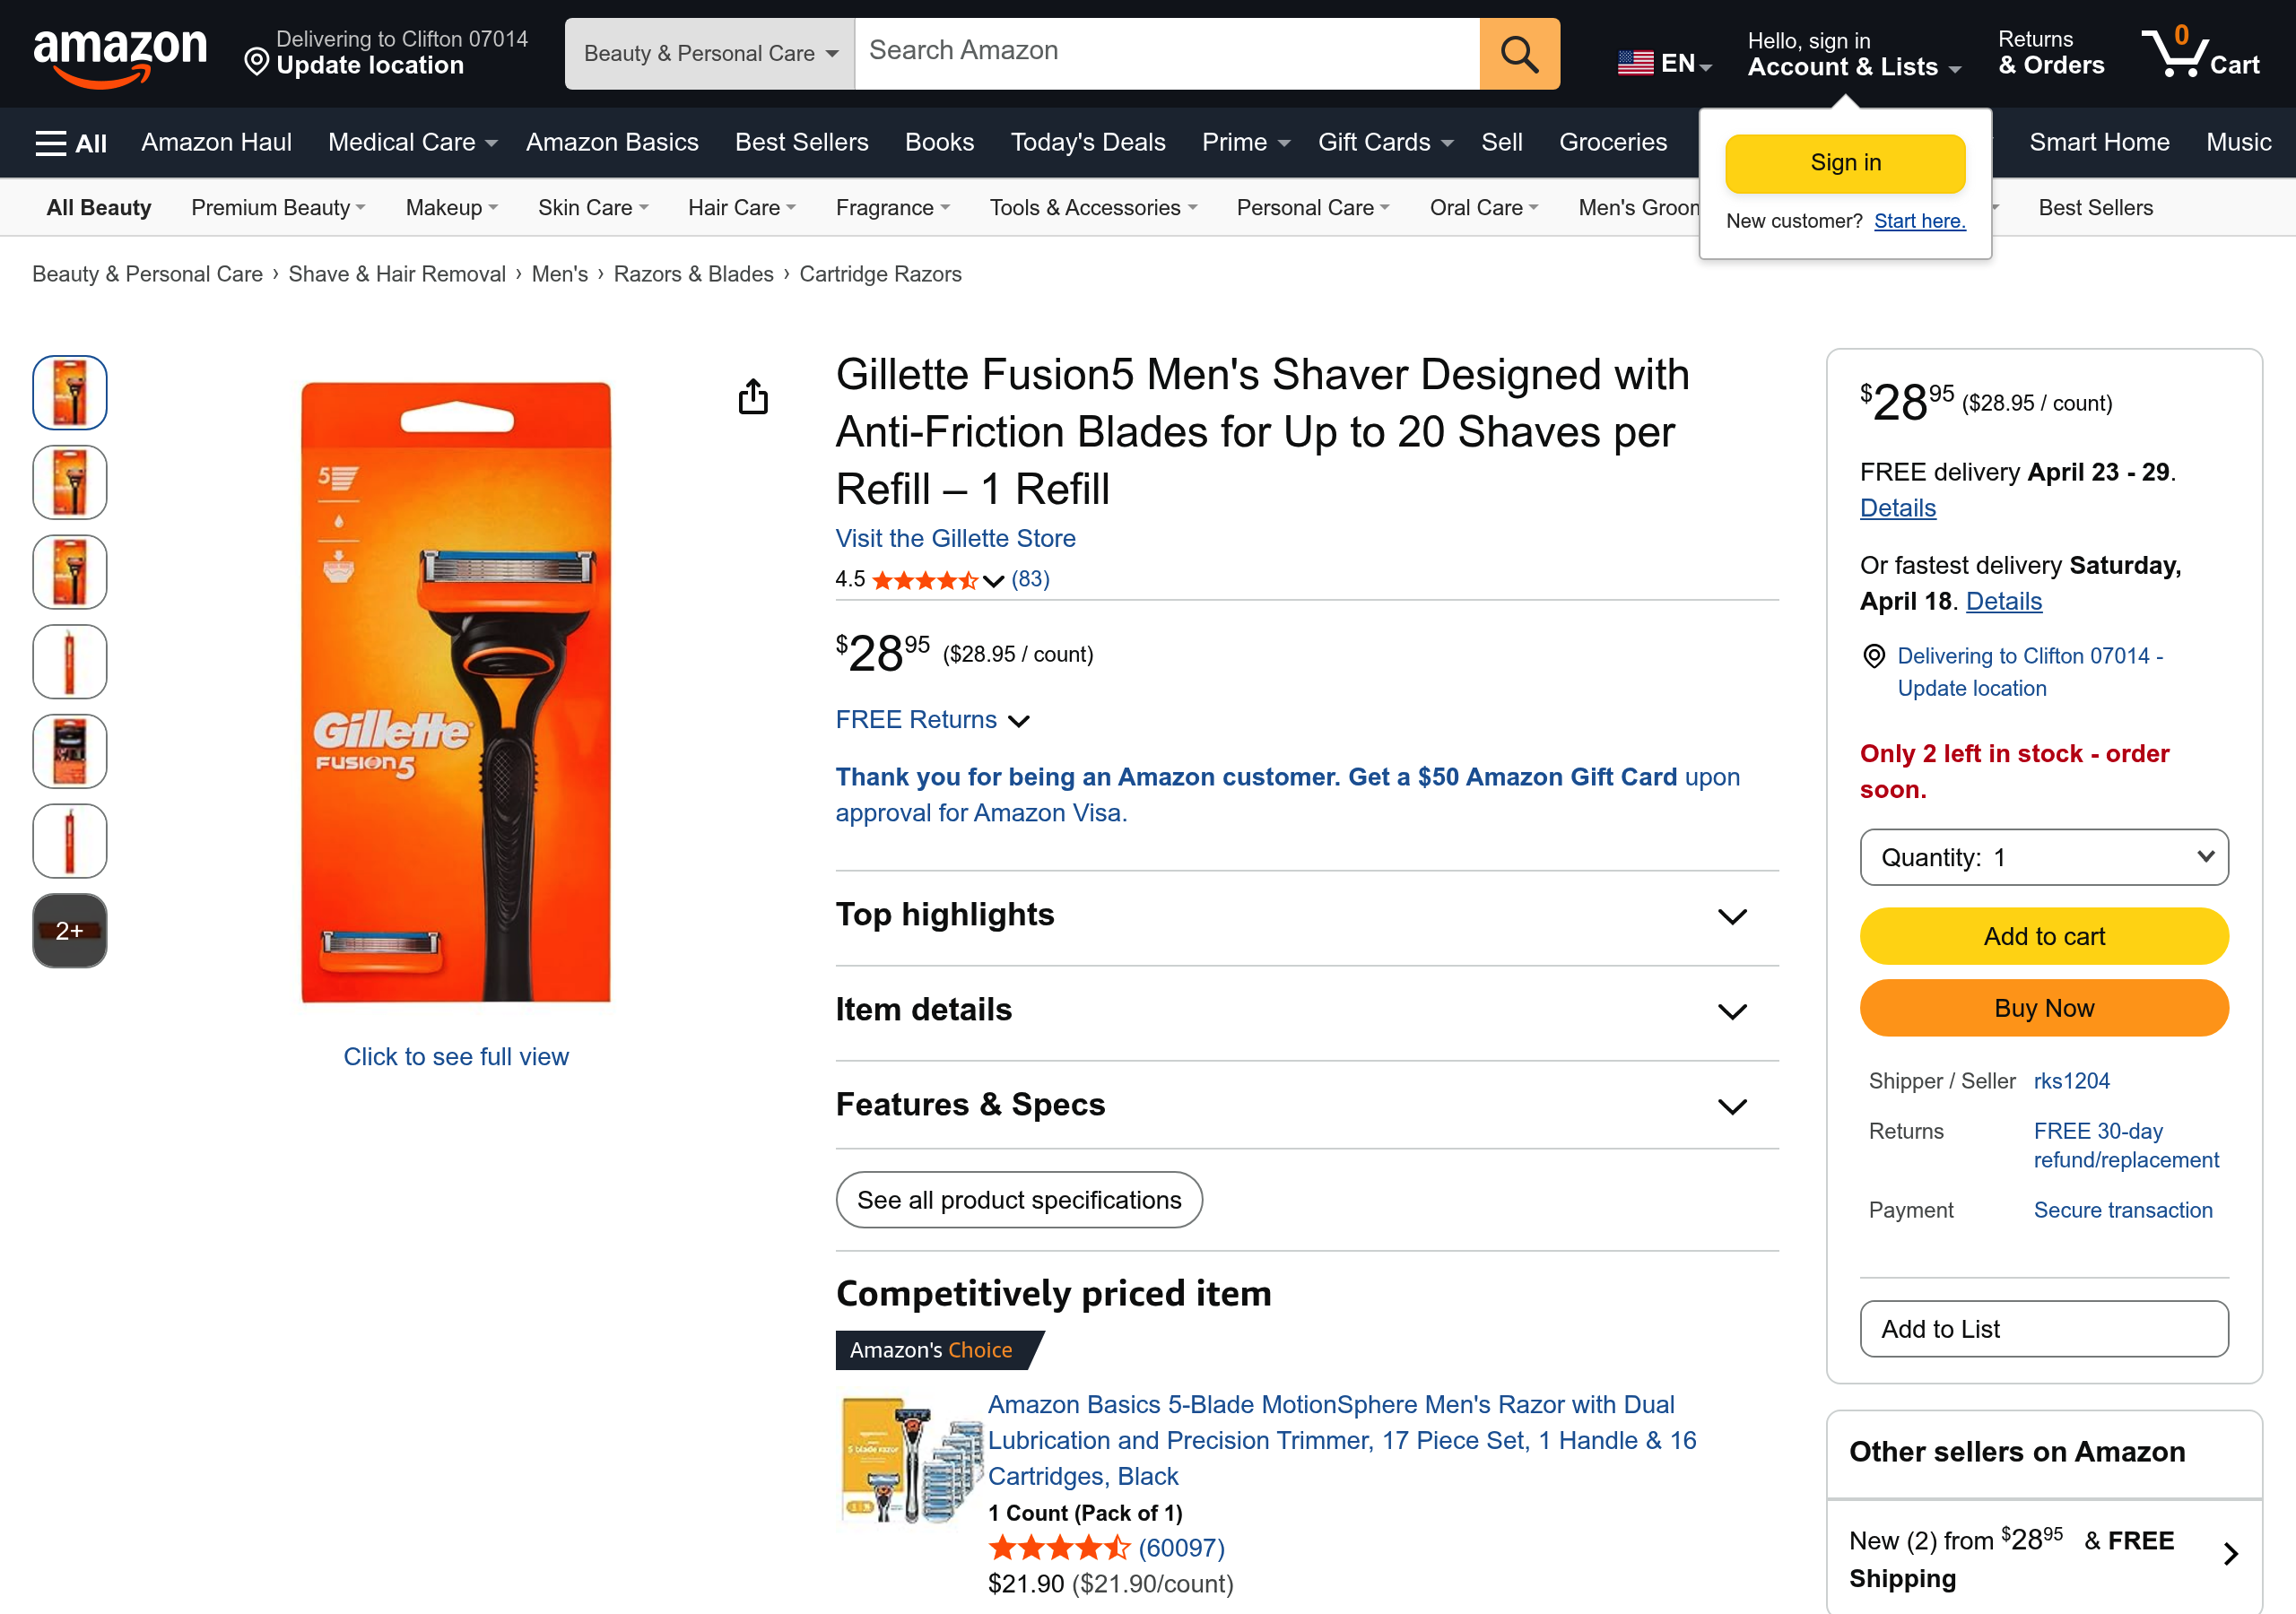2296x1614 pixels.
Task: Click the share icon near product title
Action: tap(753, 396)
